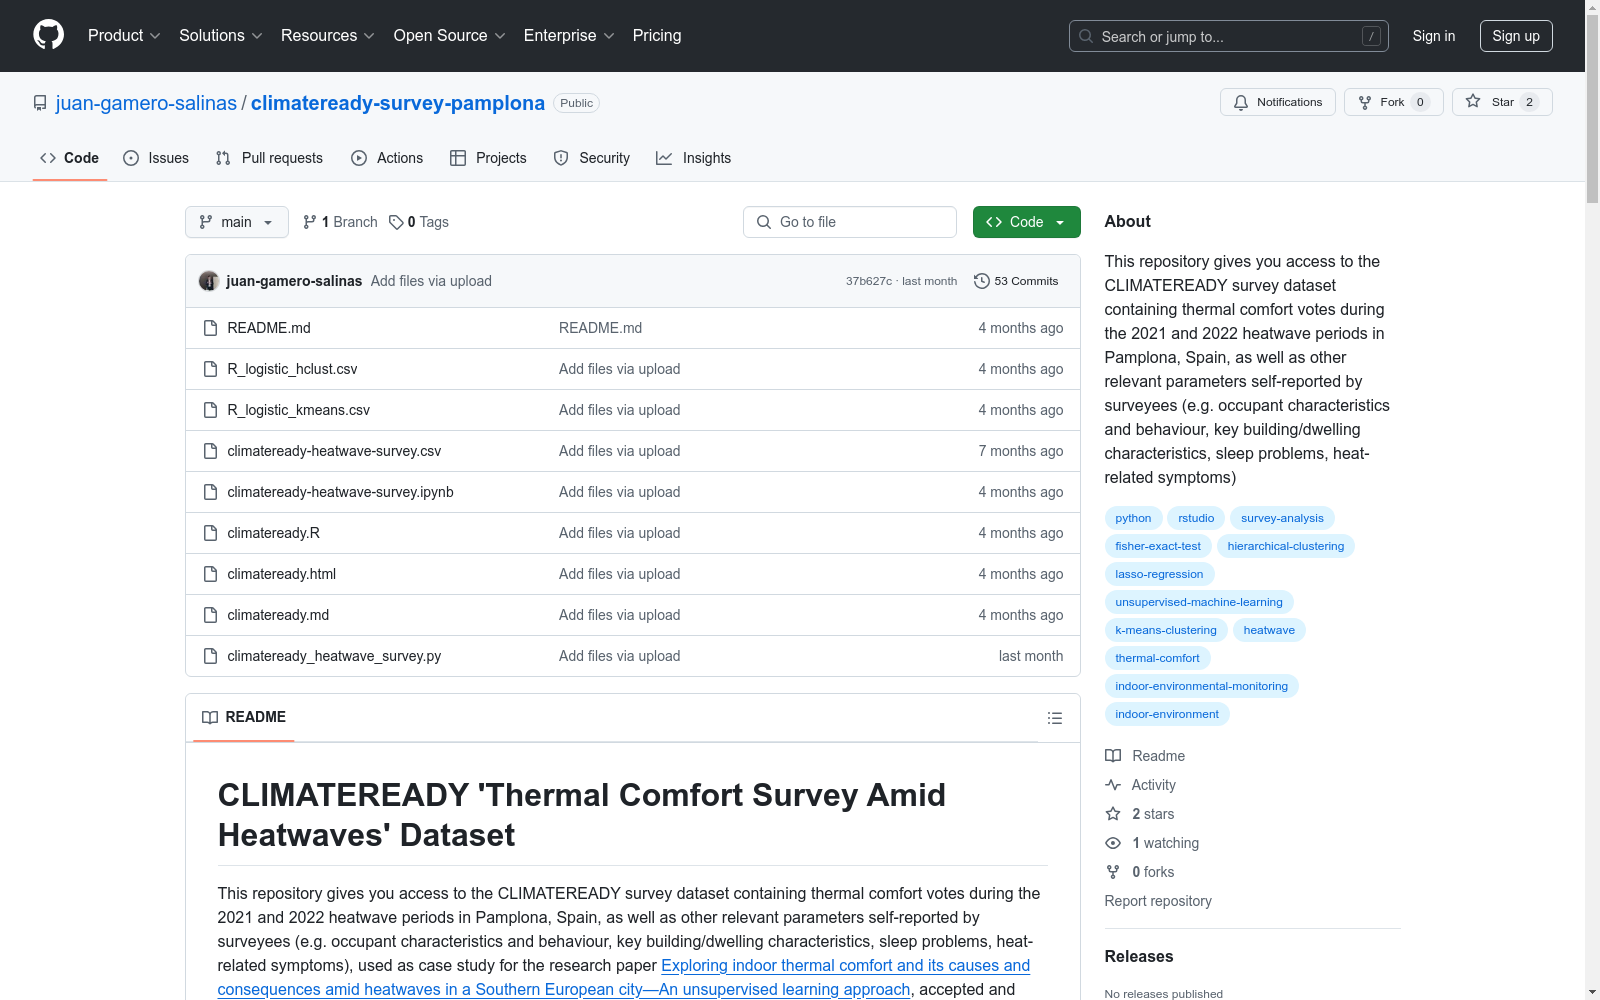Switch to the Issues tab
This screenshot has height=1000, width=1600.
coord(156,158)
